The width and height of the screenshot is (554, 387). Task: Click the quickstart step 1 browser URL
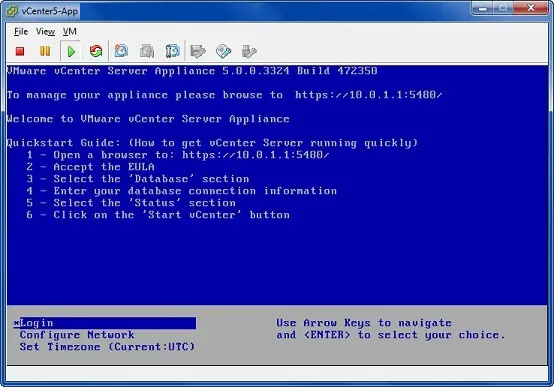255,155
